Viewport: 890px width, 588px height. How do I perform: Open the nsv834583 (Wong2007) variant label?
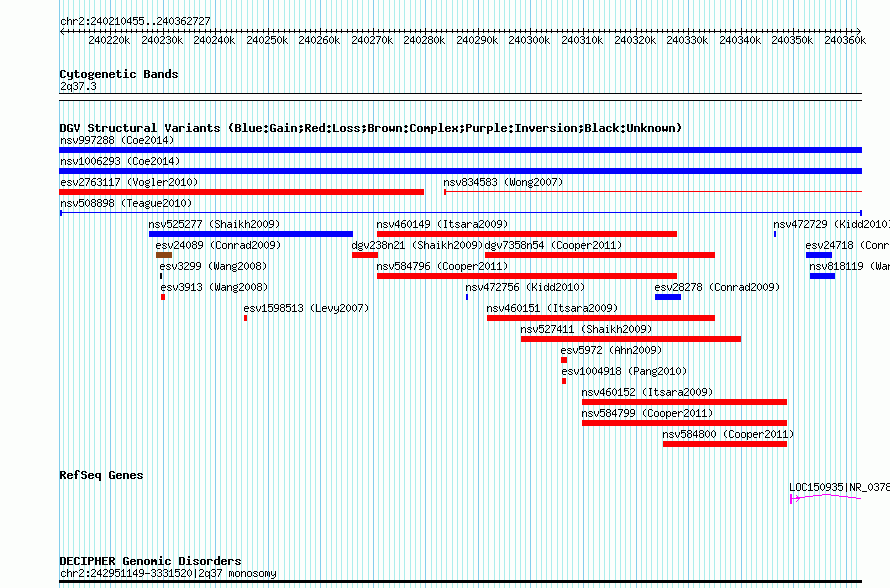click(x=503, y=182)
